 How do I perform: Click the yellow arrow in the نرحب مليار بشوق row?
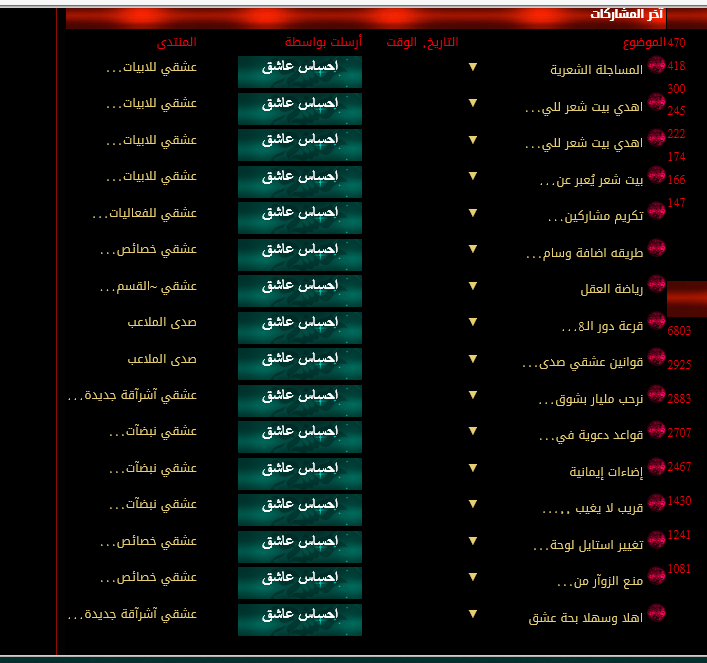point(473,395)
